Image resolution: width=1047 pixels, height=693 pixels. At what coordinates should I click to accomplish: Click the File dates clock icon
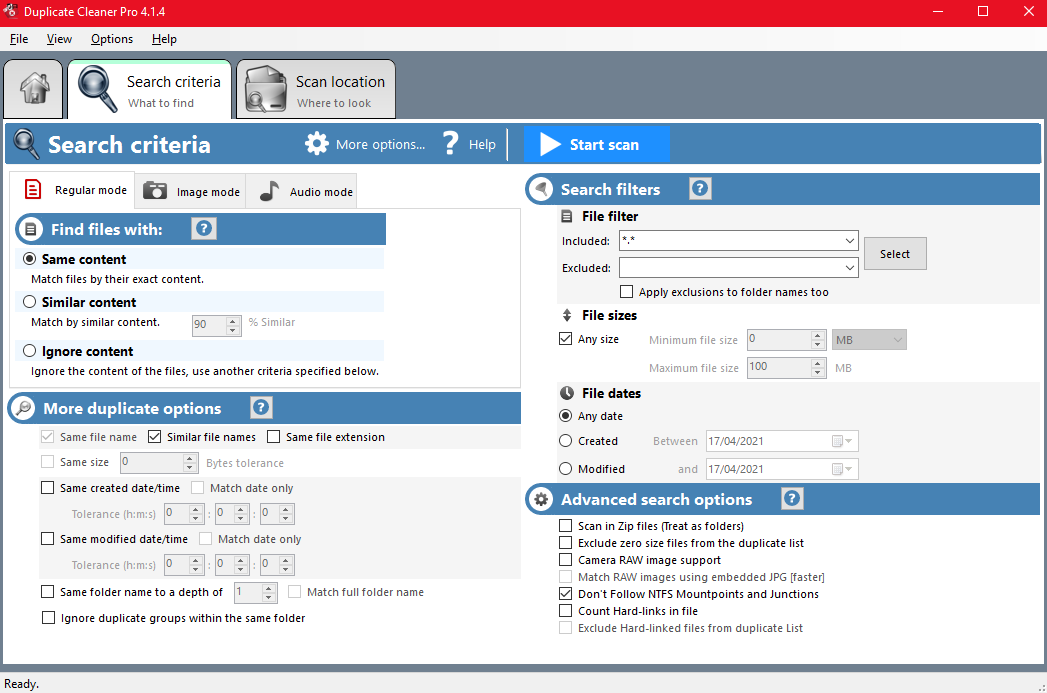click(x=567, y=393)
